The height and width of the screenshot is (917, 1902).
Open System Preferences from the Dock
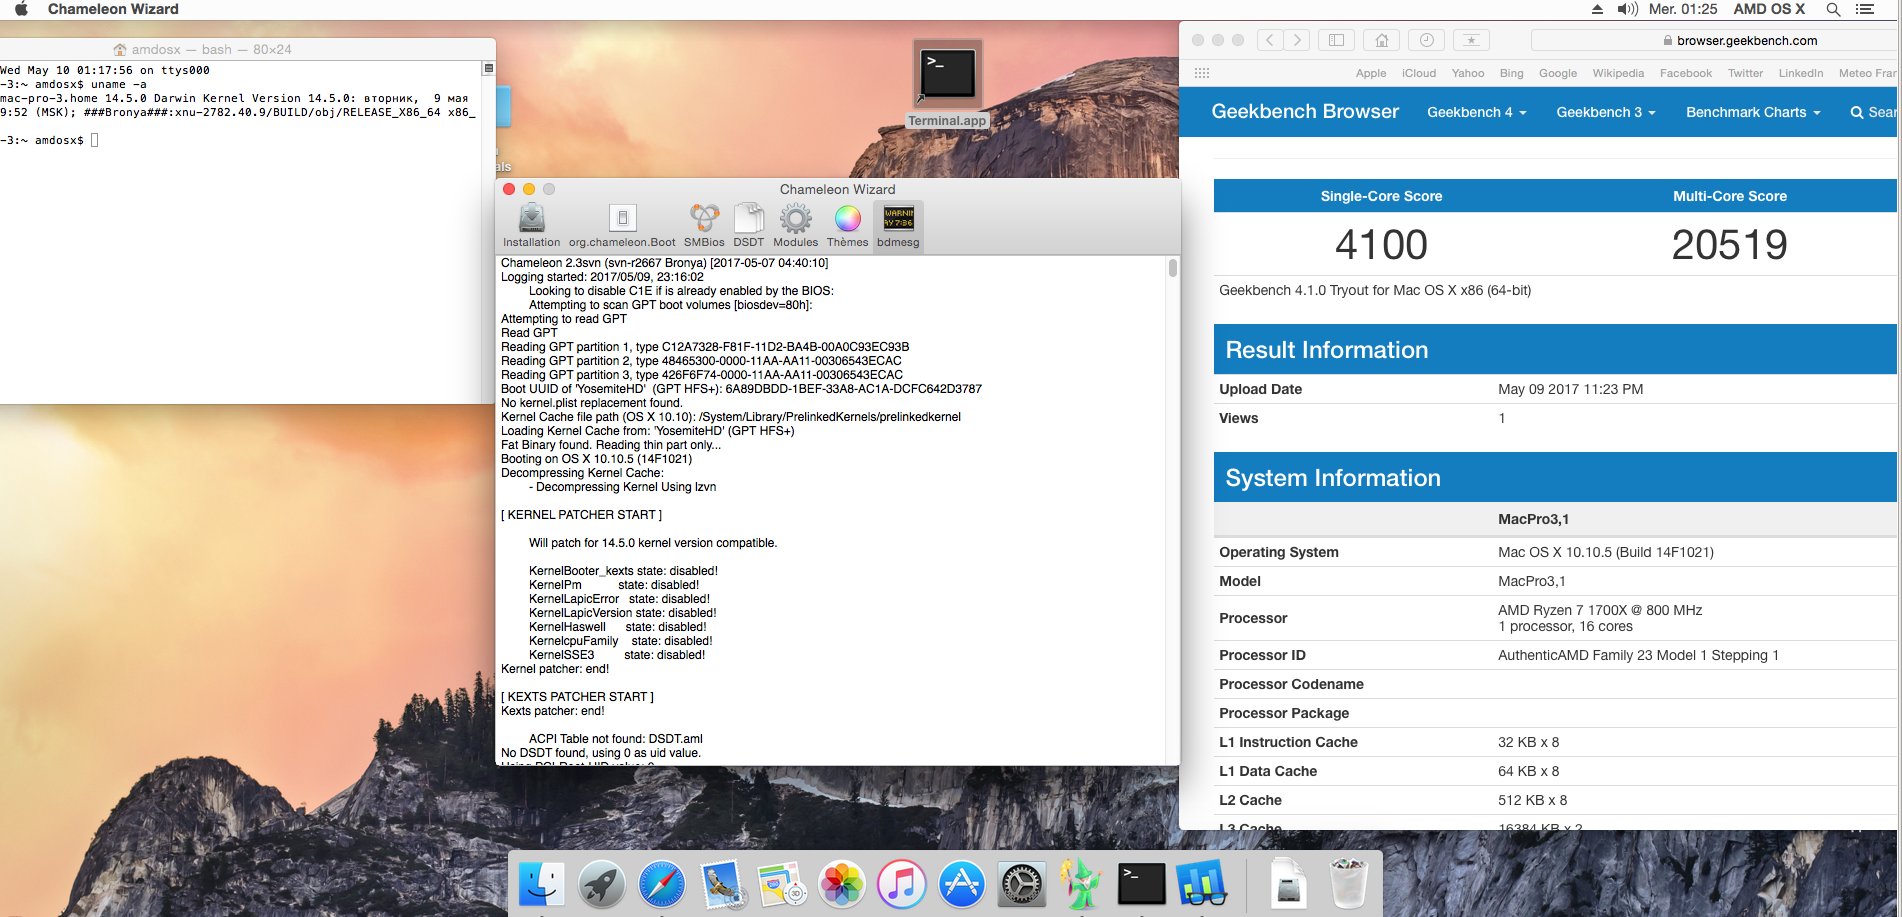1022,884
